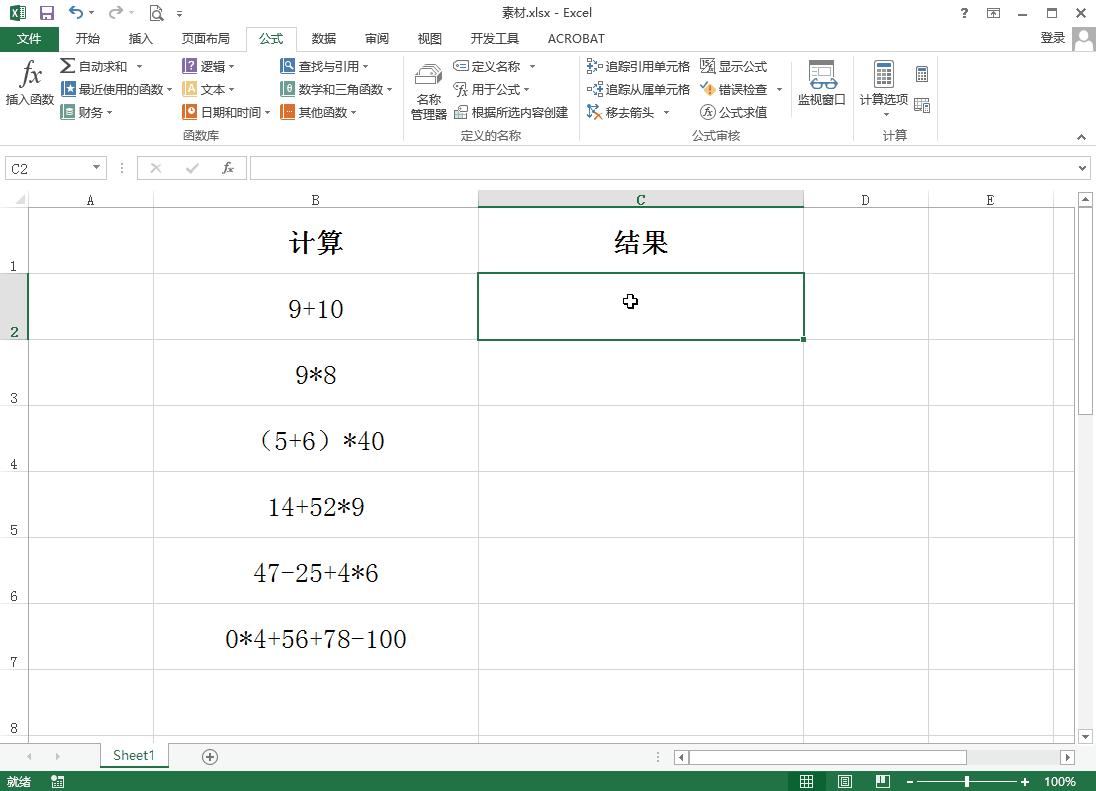Screen dimensions: 1096x791
Task: Click the Undo arrow icon
Action: 75,12
